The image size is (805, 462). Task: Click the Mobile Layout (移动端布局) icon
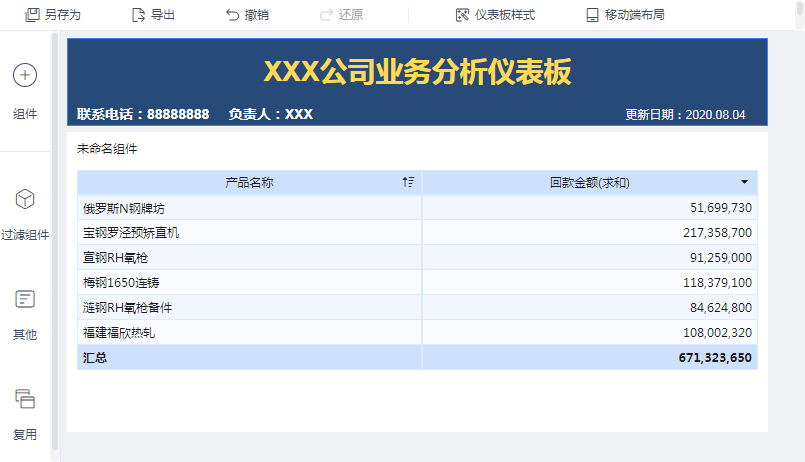pos(592,15)
